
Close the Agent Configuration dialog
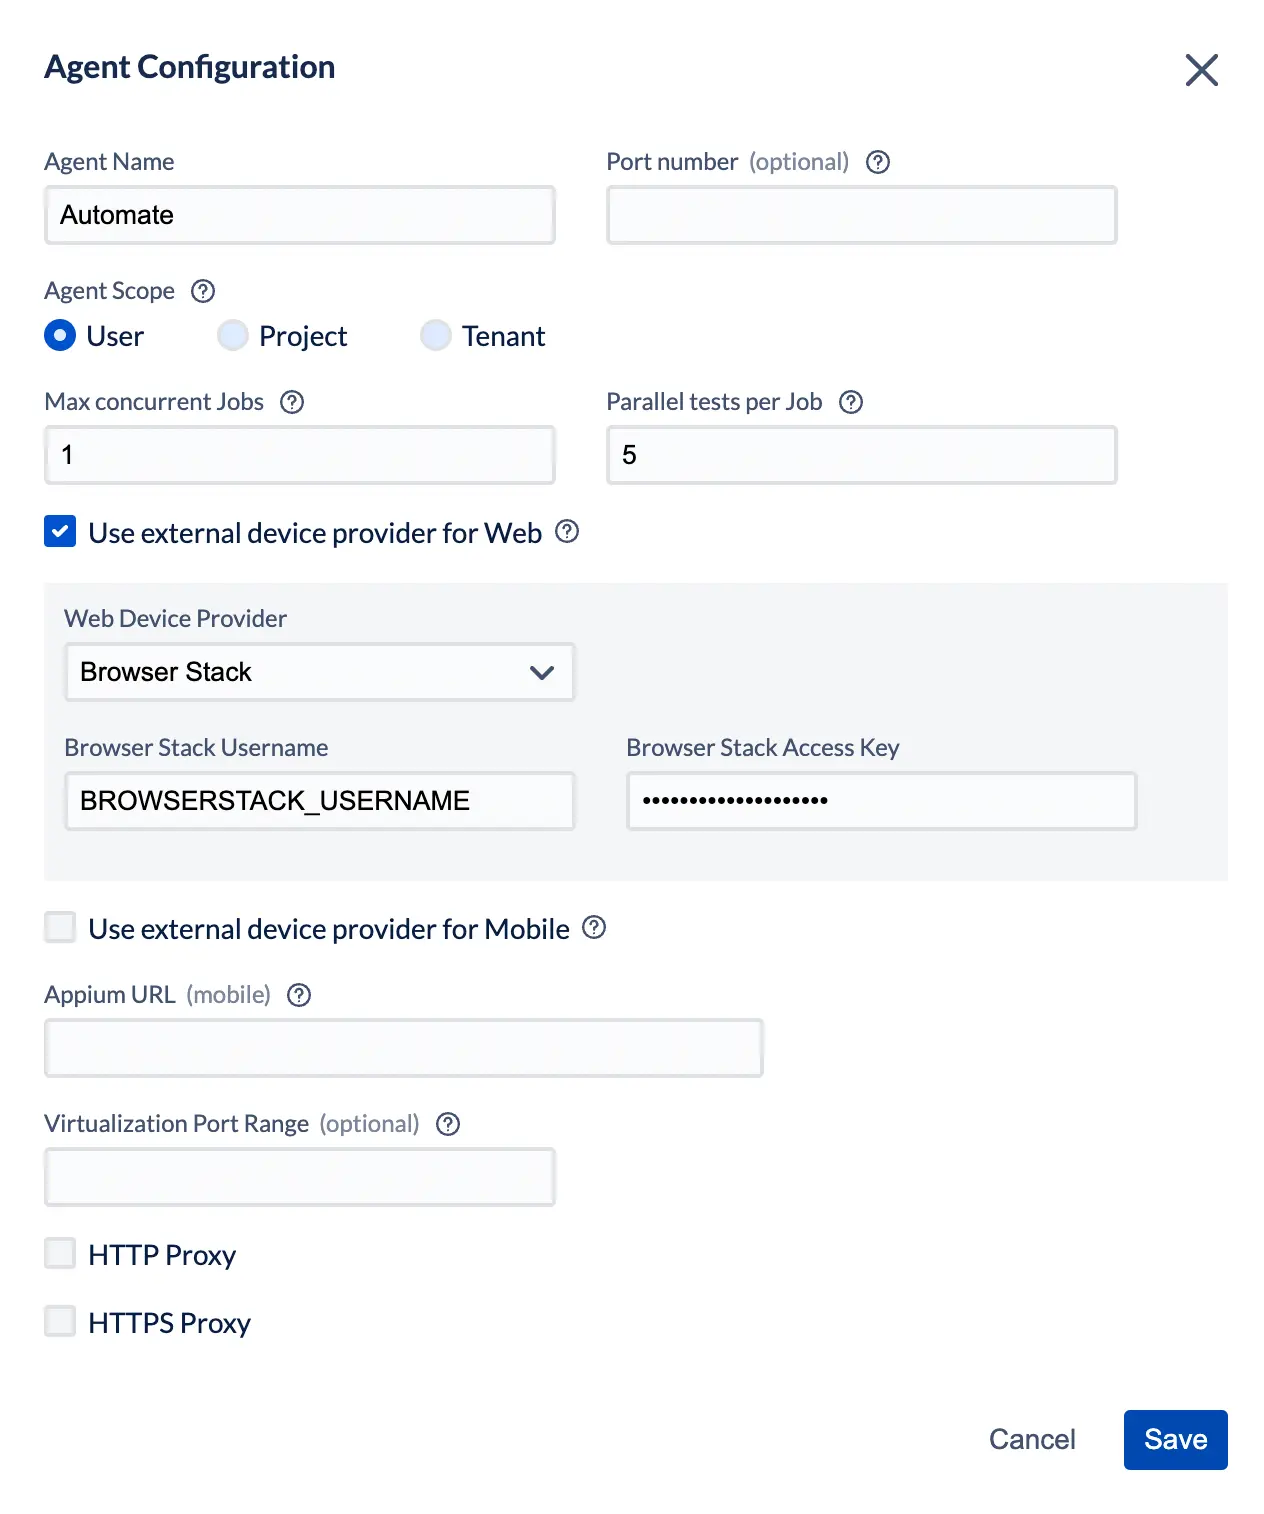1201,70
